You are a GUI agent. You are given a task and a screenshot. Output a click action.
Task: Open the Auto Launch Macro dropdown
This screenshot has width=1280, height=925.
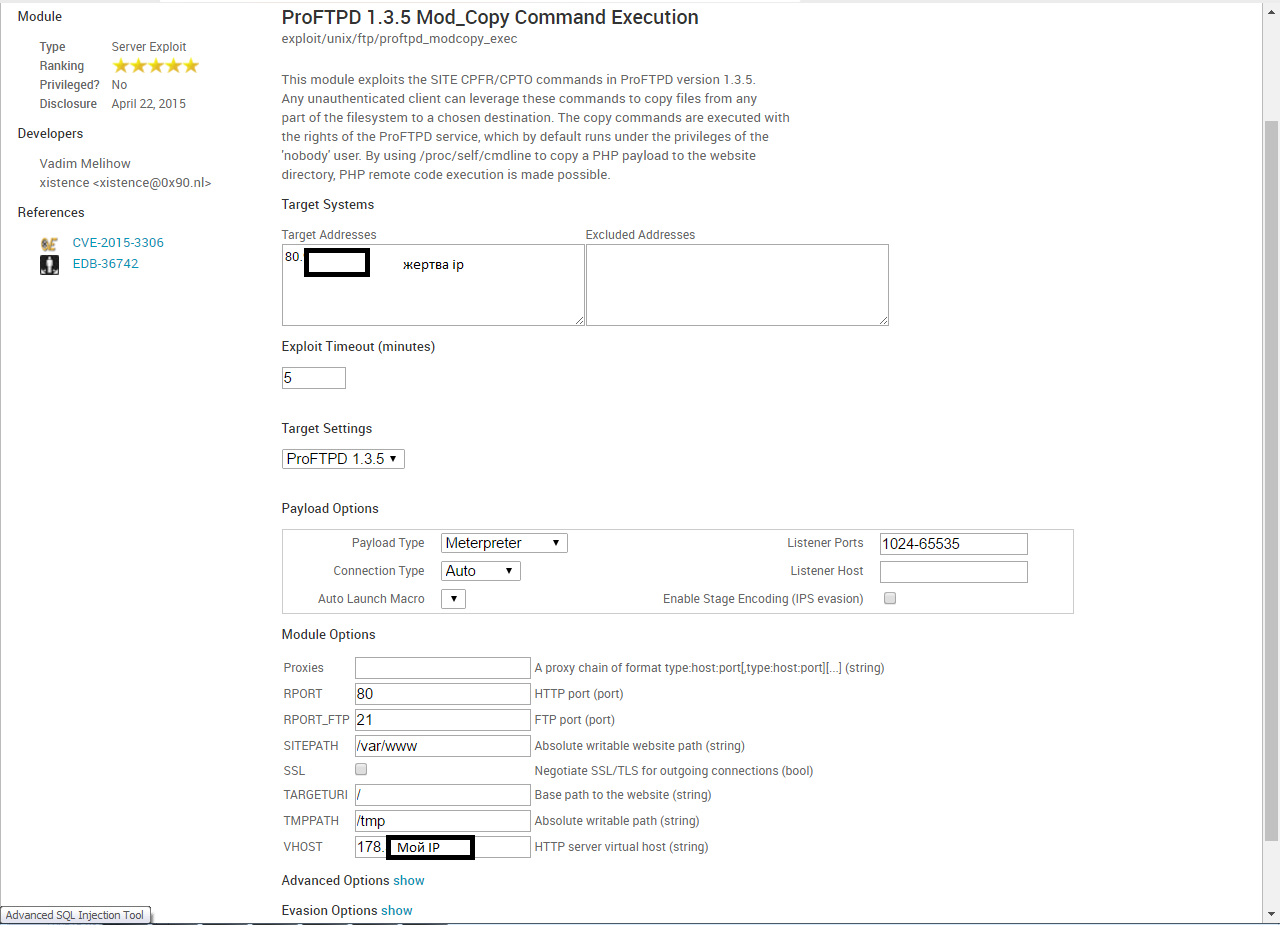click(x=453, y=599)
